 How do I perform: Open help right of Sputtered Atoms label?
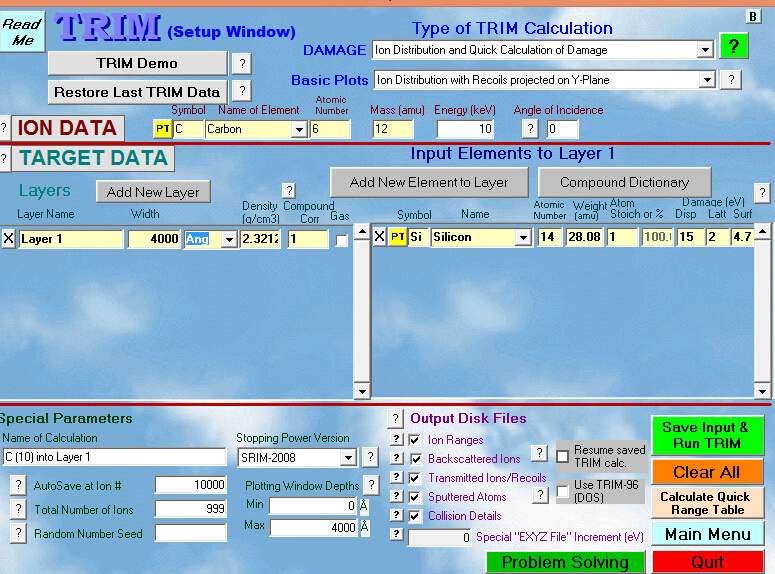tap(541, 495)
